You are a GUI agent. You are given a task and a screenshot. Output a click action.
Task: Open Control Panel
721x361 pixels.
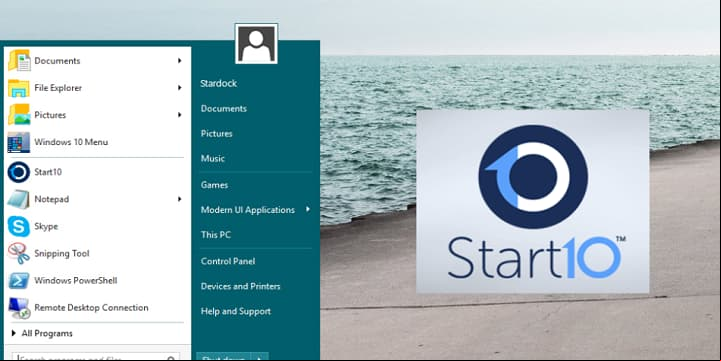(228, 261)
